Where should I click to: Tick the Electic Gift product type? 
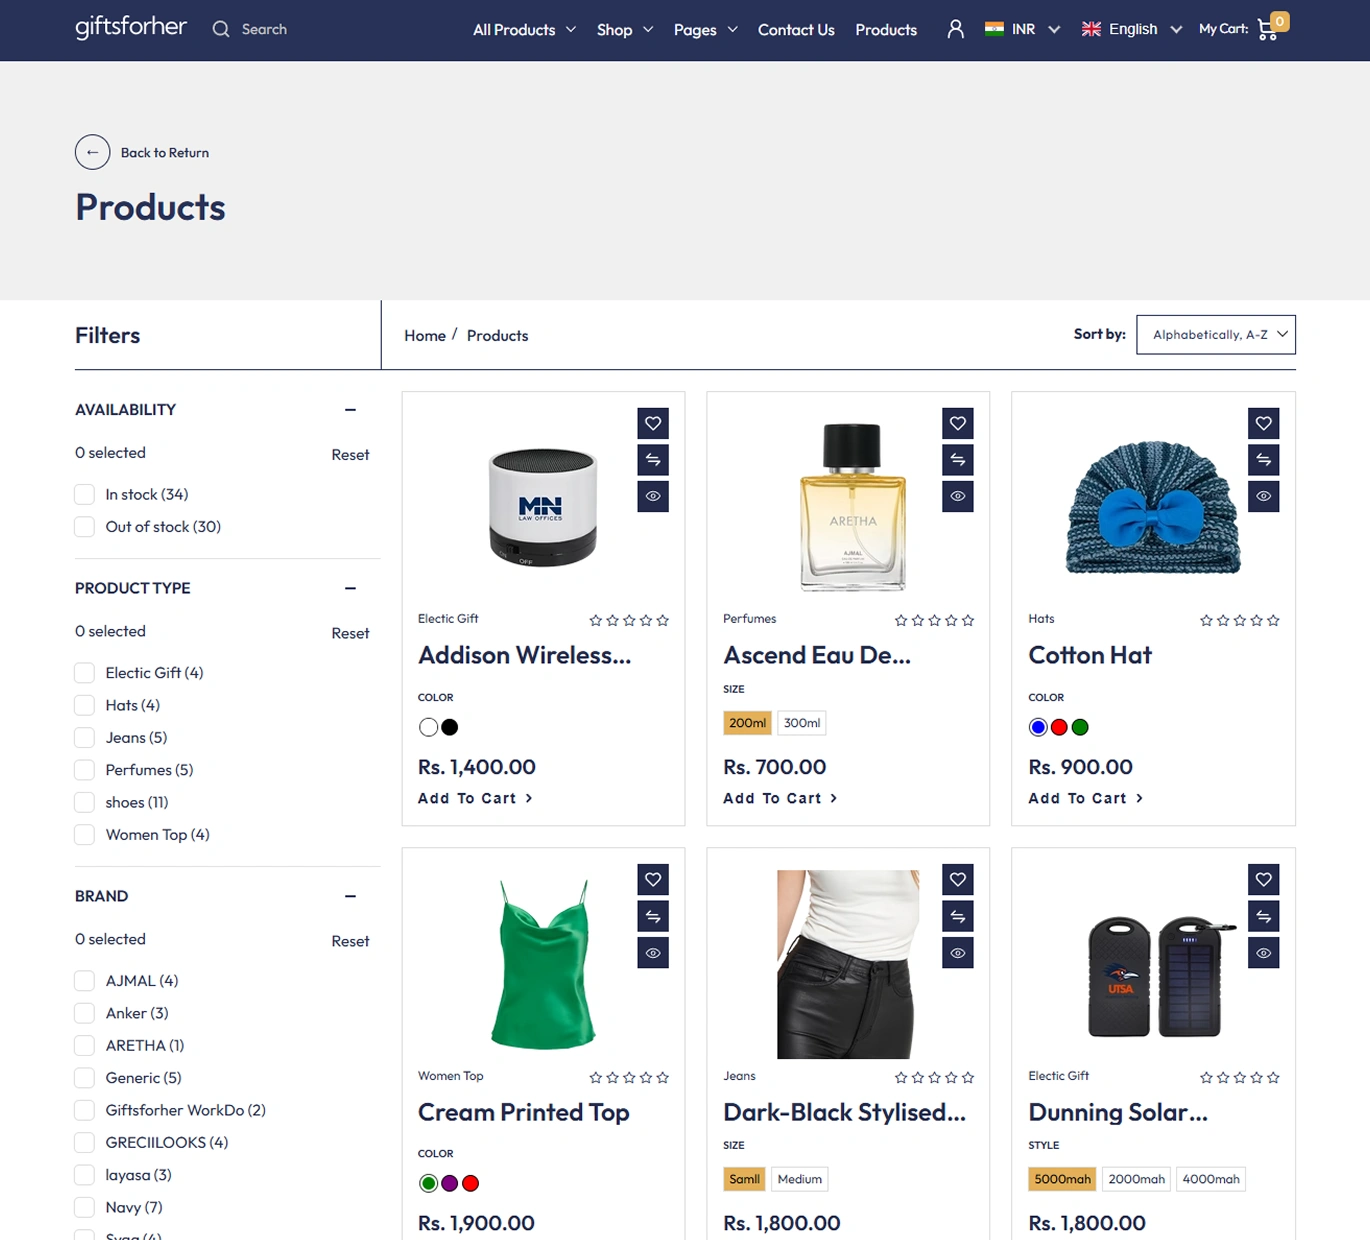click(85, 673)
